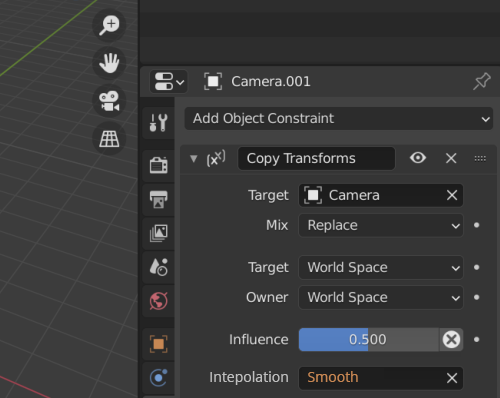Select the hand pan view icon
This screenshot has width=500, height=398.
click(109, 63)
